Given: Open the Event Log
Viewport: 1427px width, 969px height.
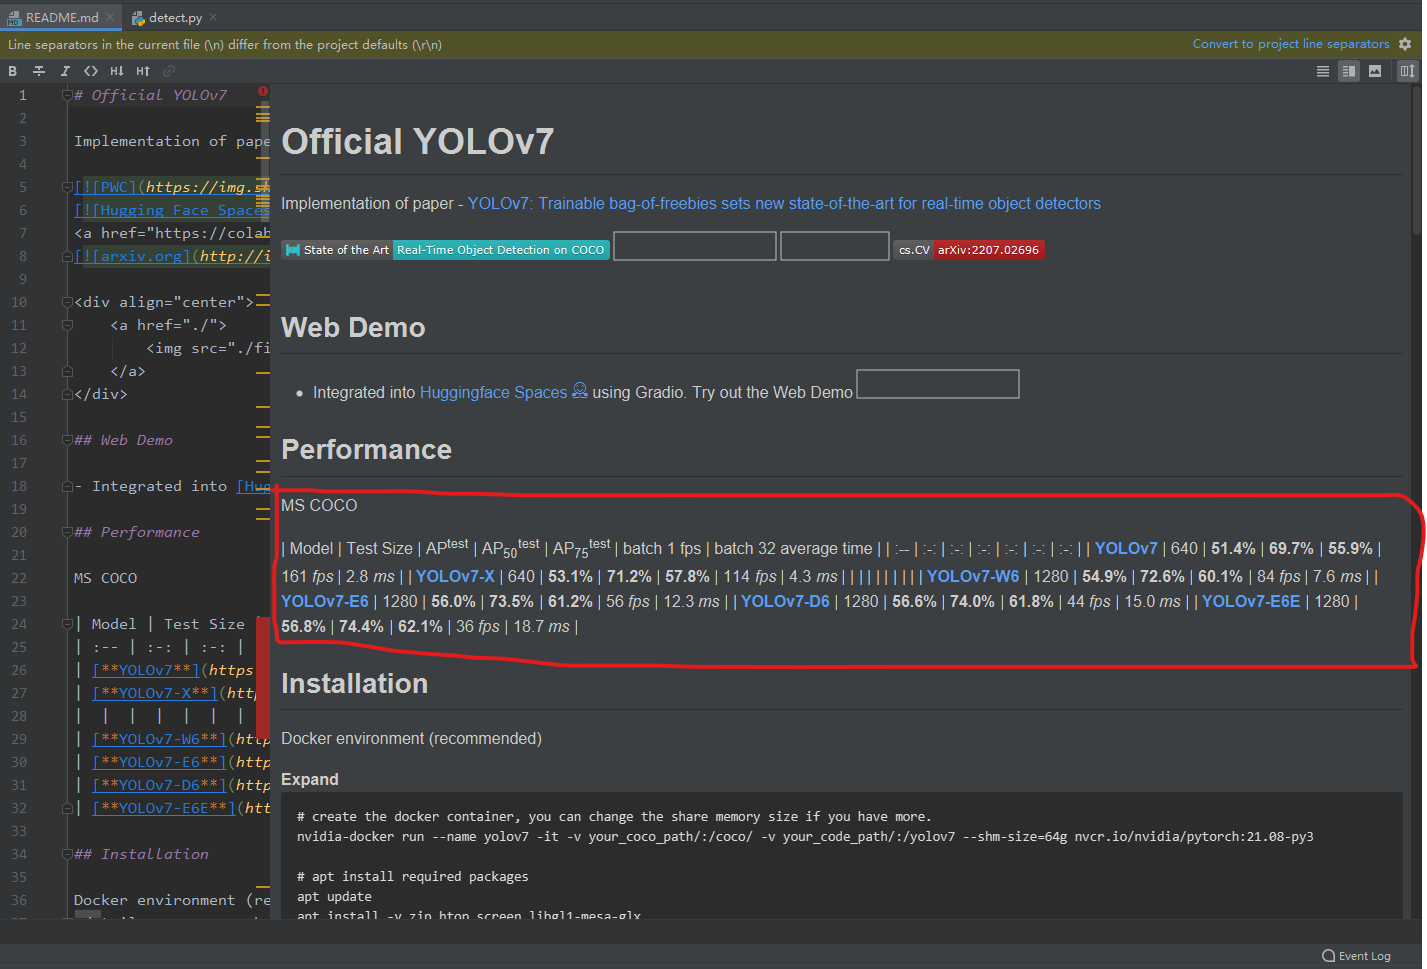Looking at the screenshot, I should click(1356, 956).
